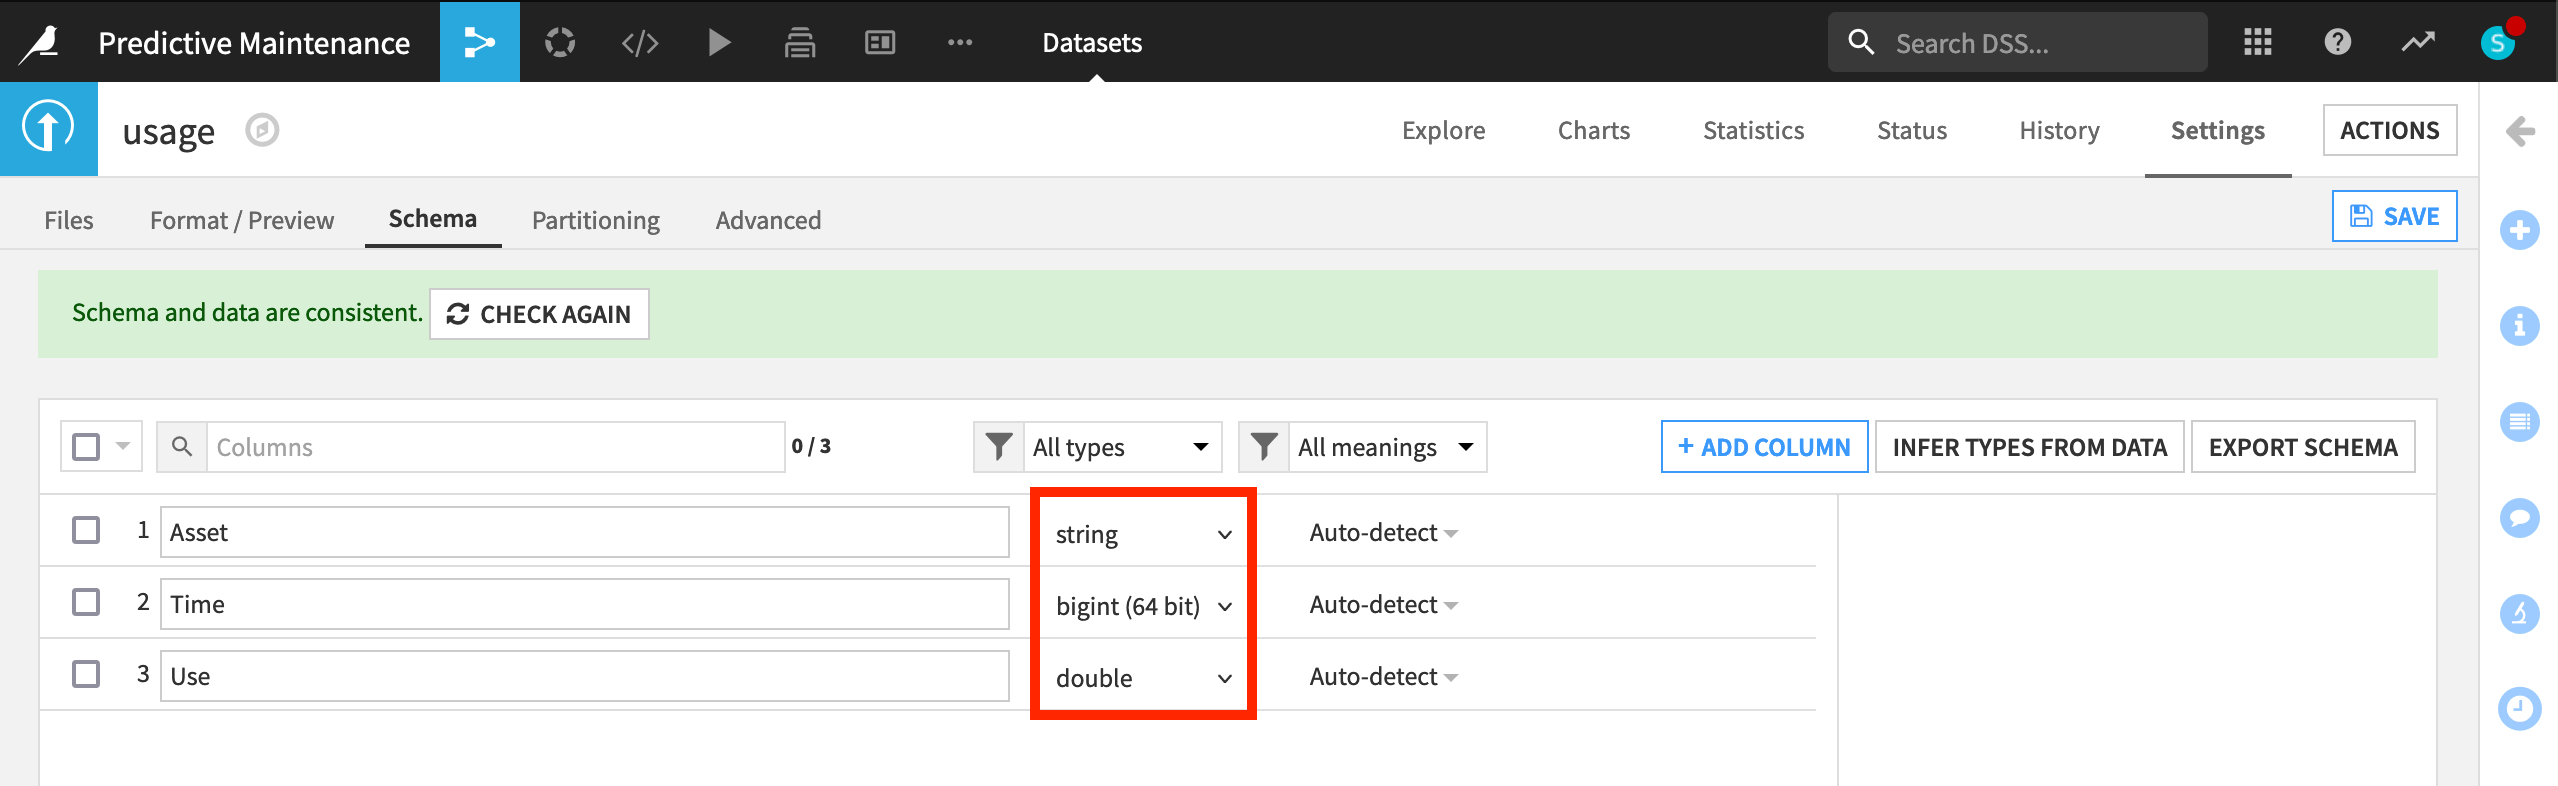2558x786 pixels.
Task: Open the dashboards icon
Action: (880, 42)
